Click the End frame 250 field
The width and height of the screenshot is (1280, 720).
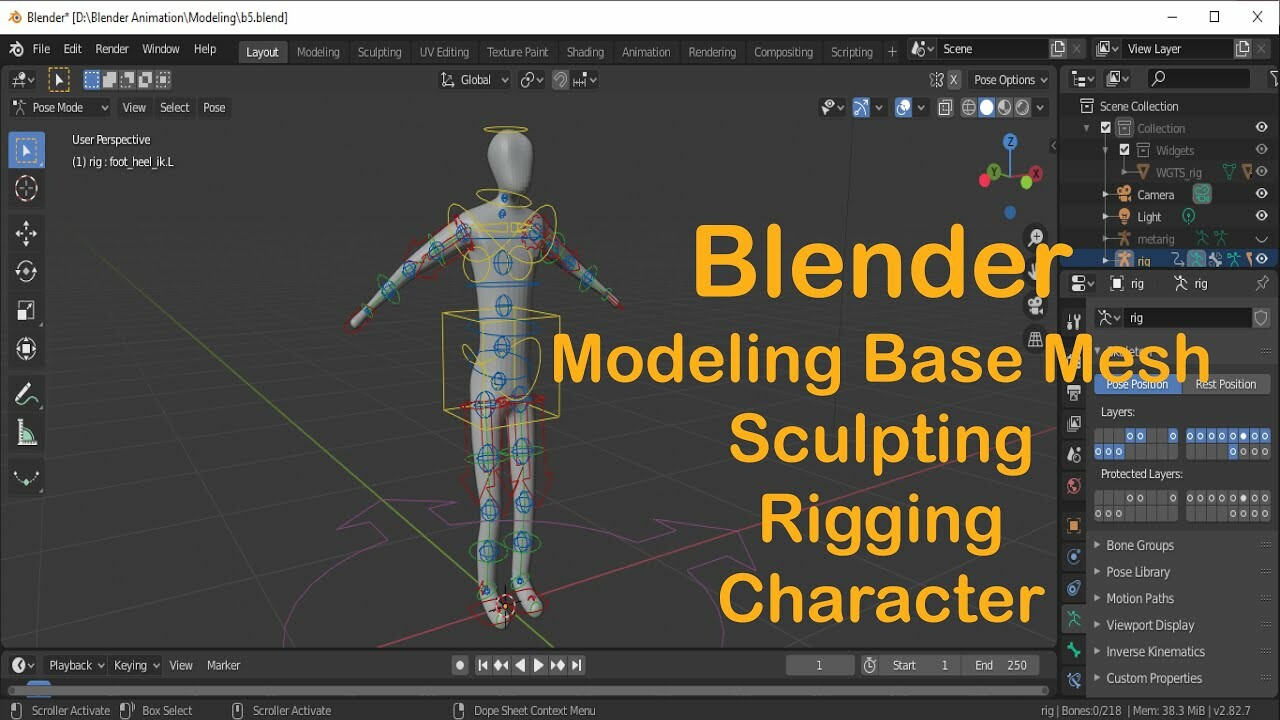coord(1000,665)
